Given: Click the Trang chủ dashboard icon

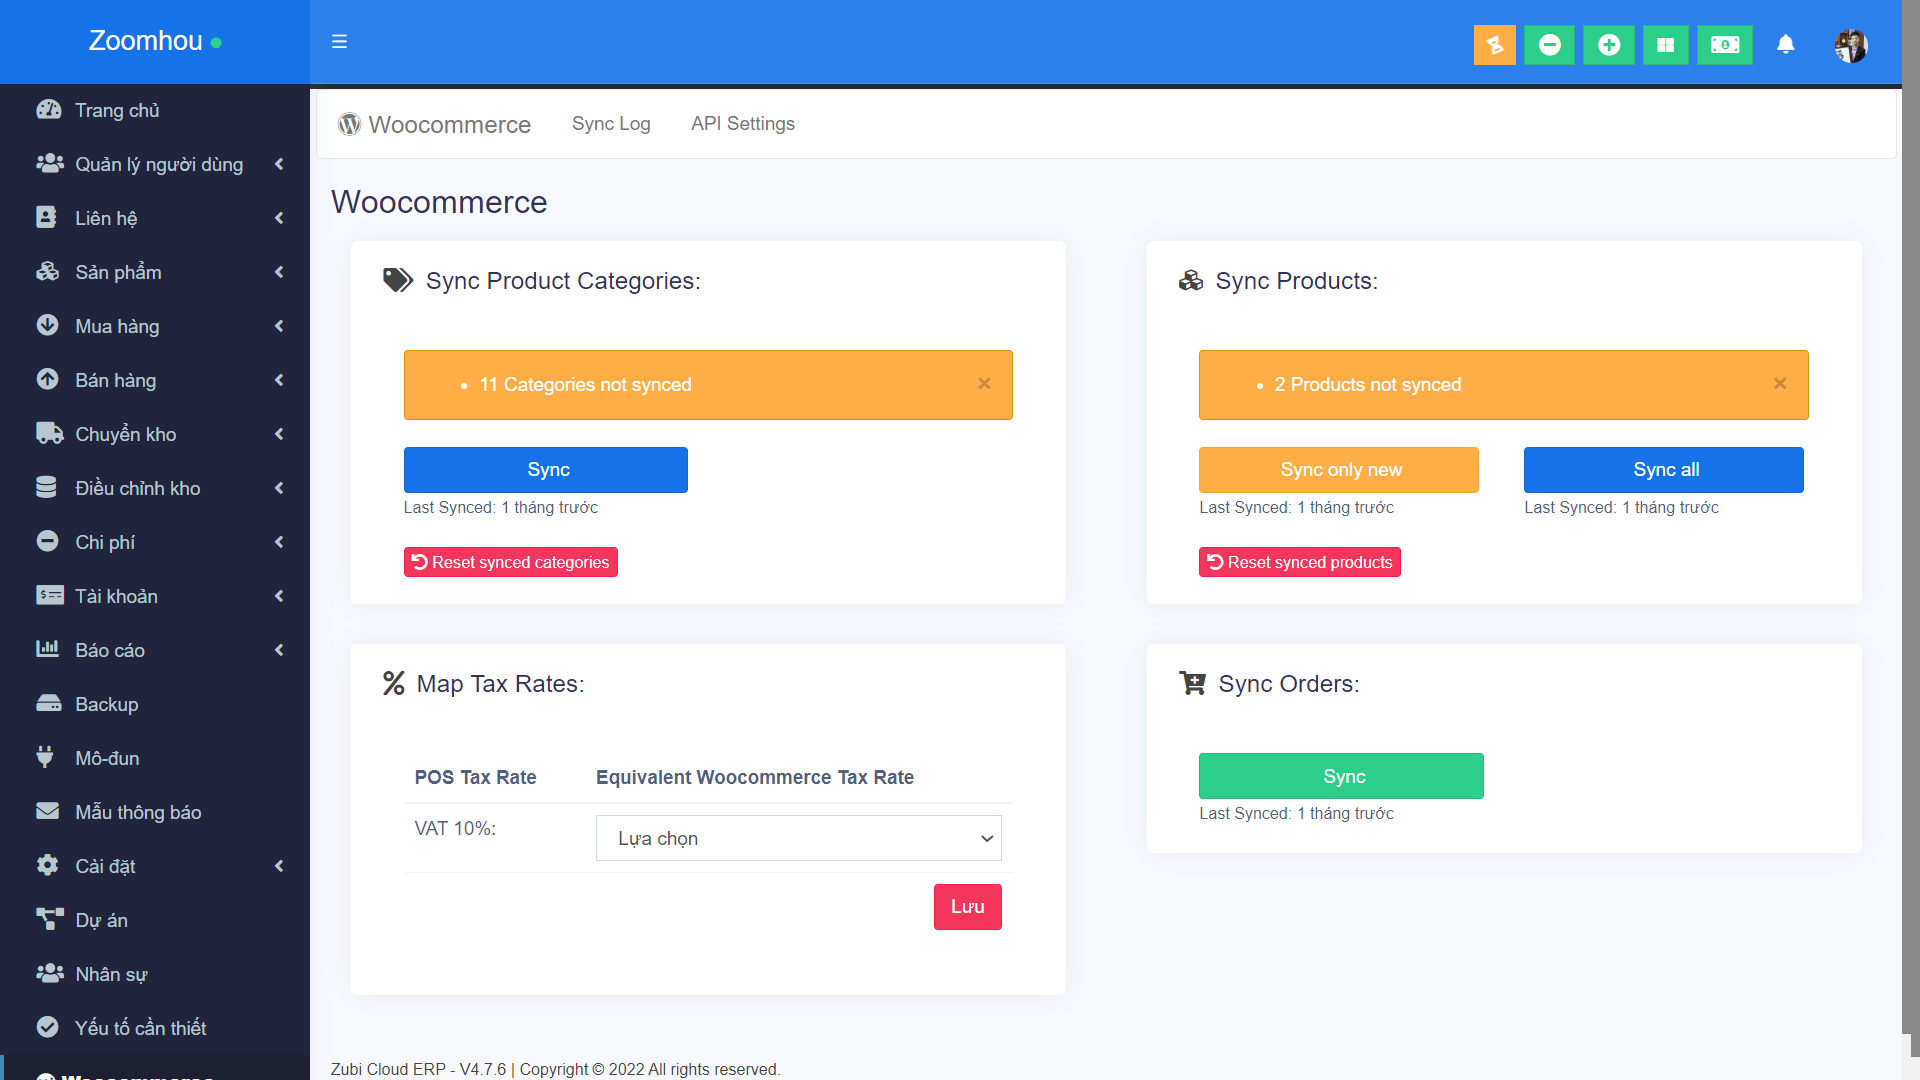Looking at the screenshot, I should click(x=48, y=110).
